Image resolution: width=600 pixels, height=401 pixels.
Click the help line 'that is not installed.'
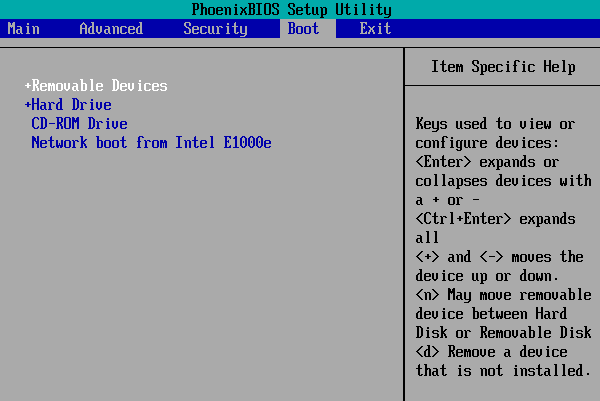[504, 370]
